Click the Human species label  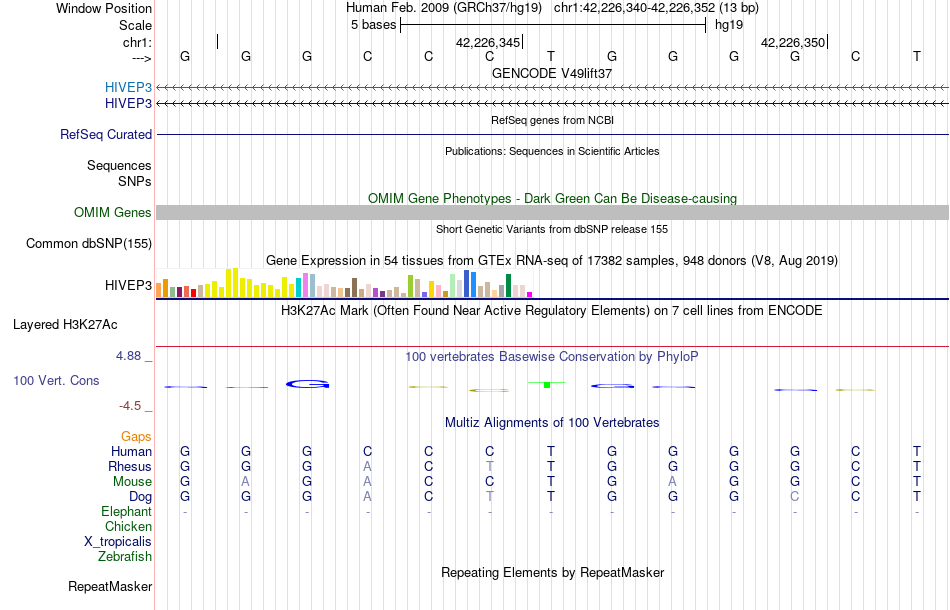(131, 452)
